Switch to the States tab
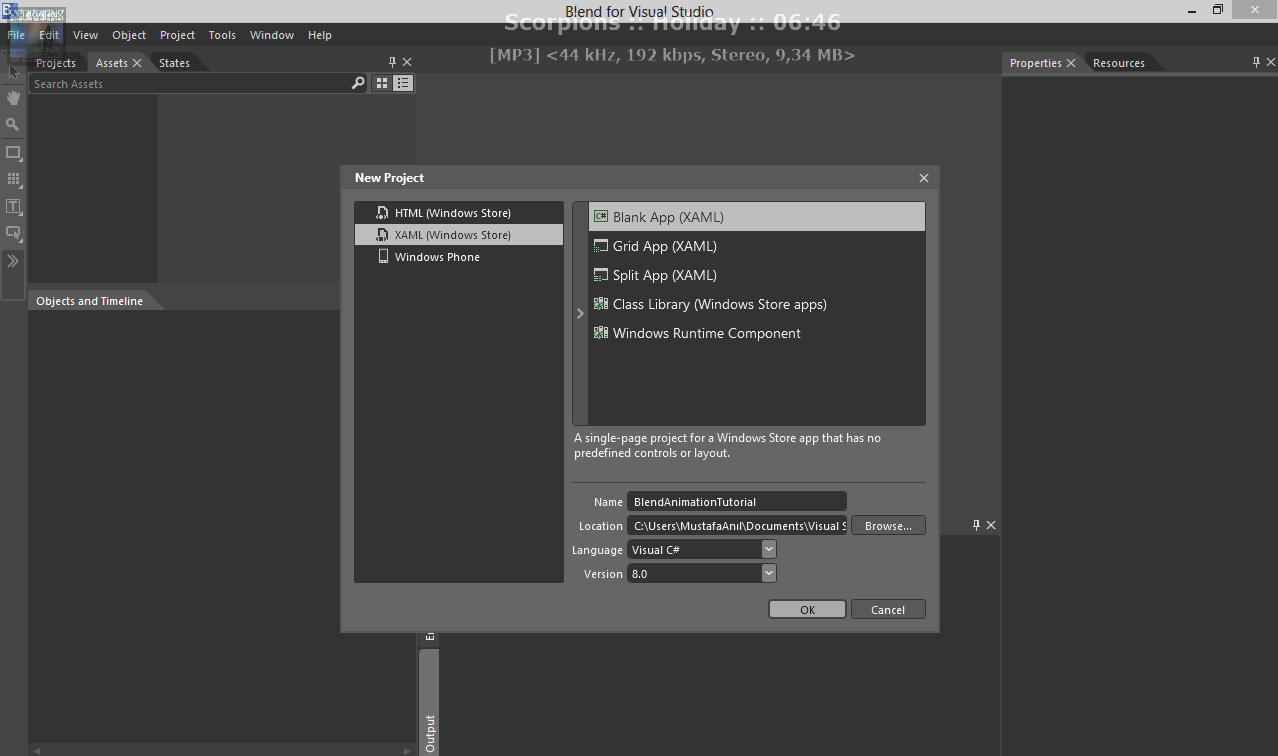The image size is (1278, 756). tap(173, 62)
